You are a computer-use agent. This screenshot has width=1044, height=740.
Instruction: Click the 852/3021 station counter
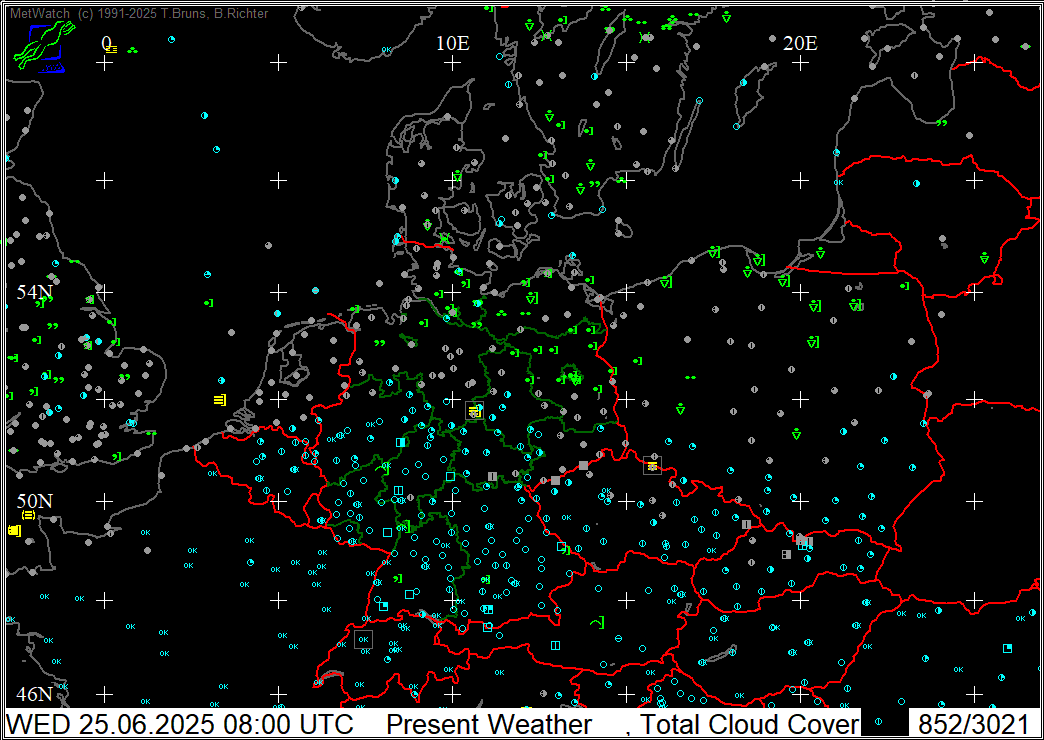pos(973,724)
